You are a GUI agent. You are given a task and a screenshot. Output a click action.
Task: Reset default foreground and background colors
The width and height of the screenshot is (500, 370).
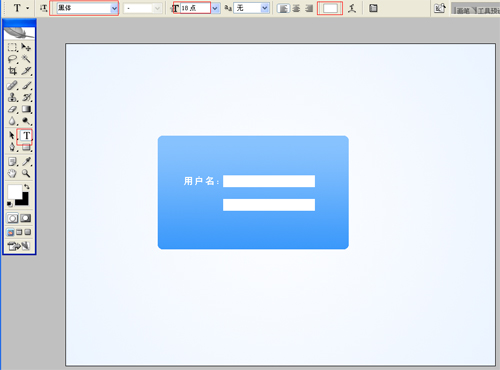pos(10,204)
